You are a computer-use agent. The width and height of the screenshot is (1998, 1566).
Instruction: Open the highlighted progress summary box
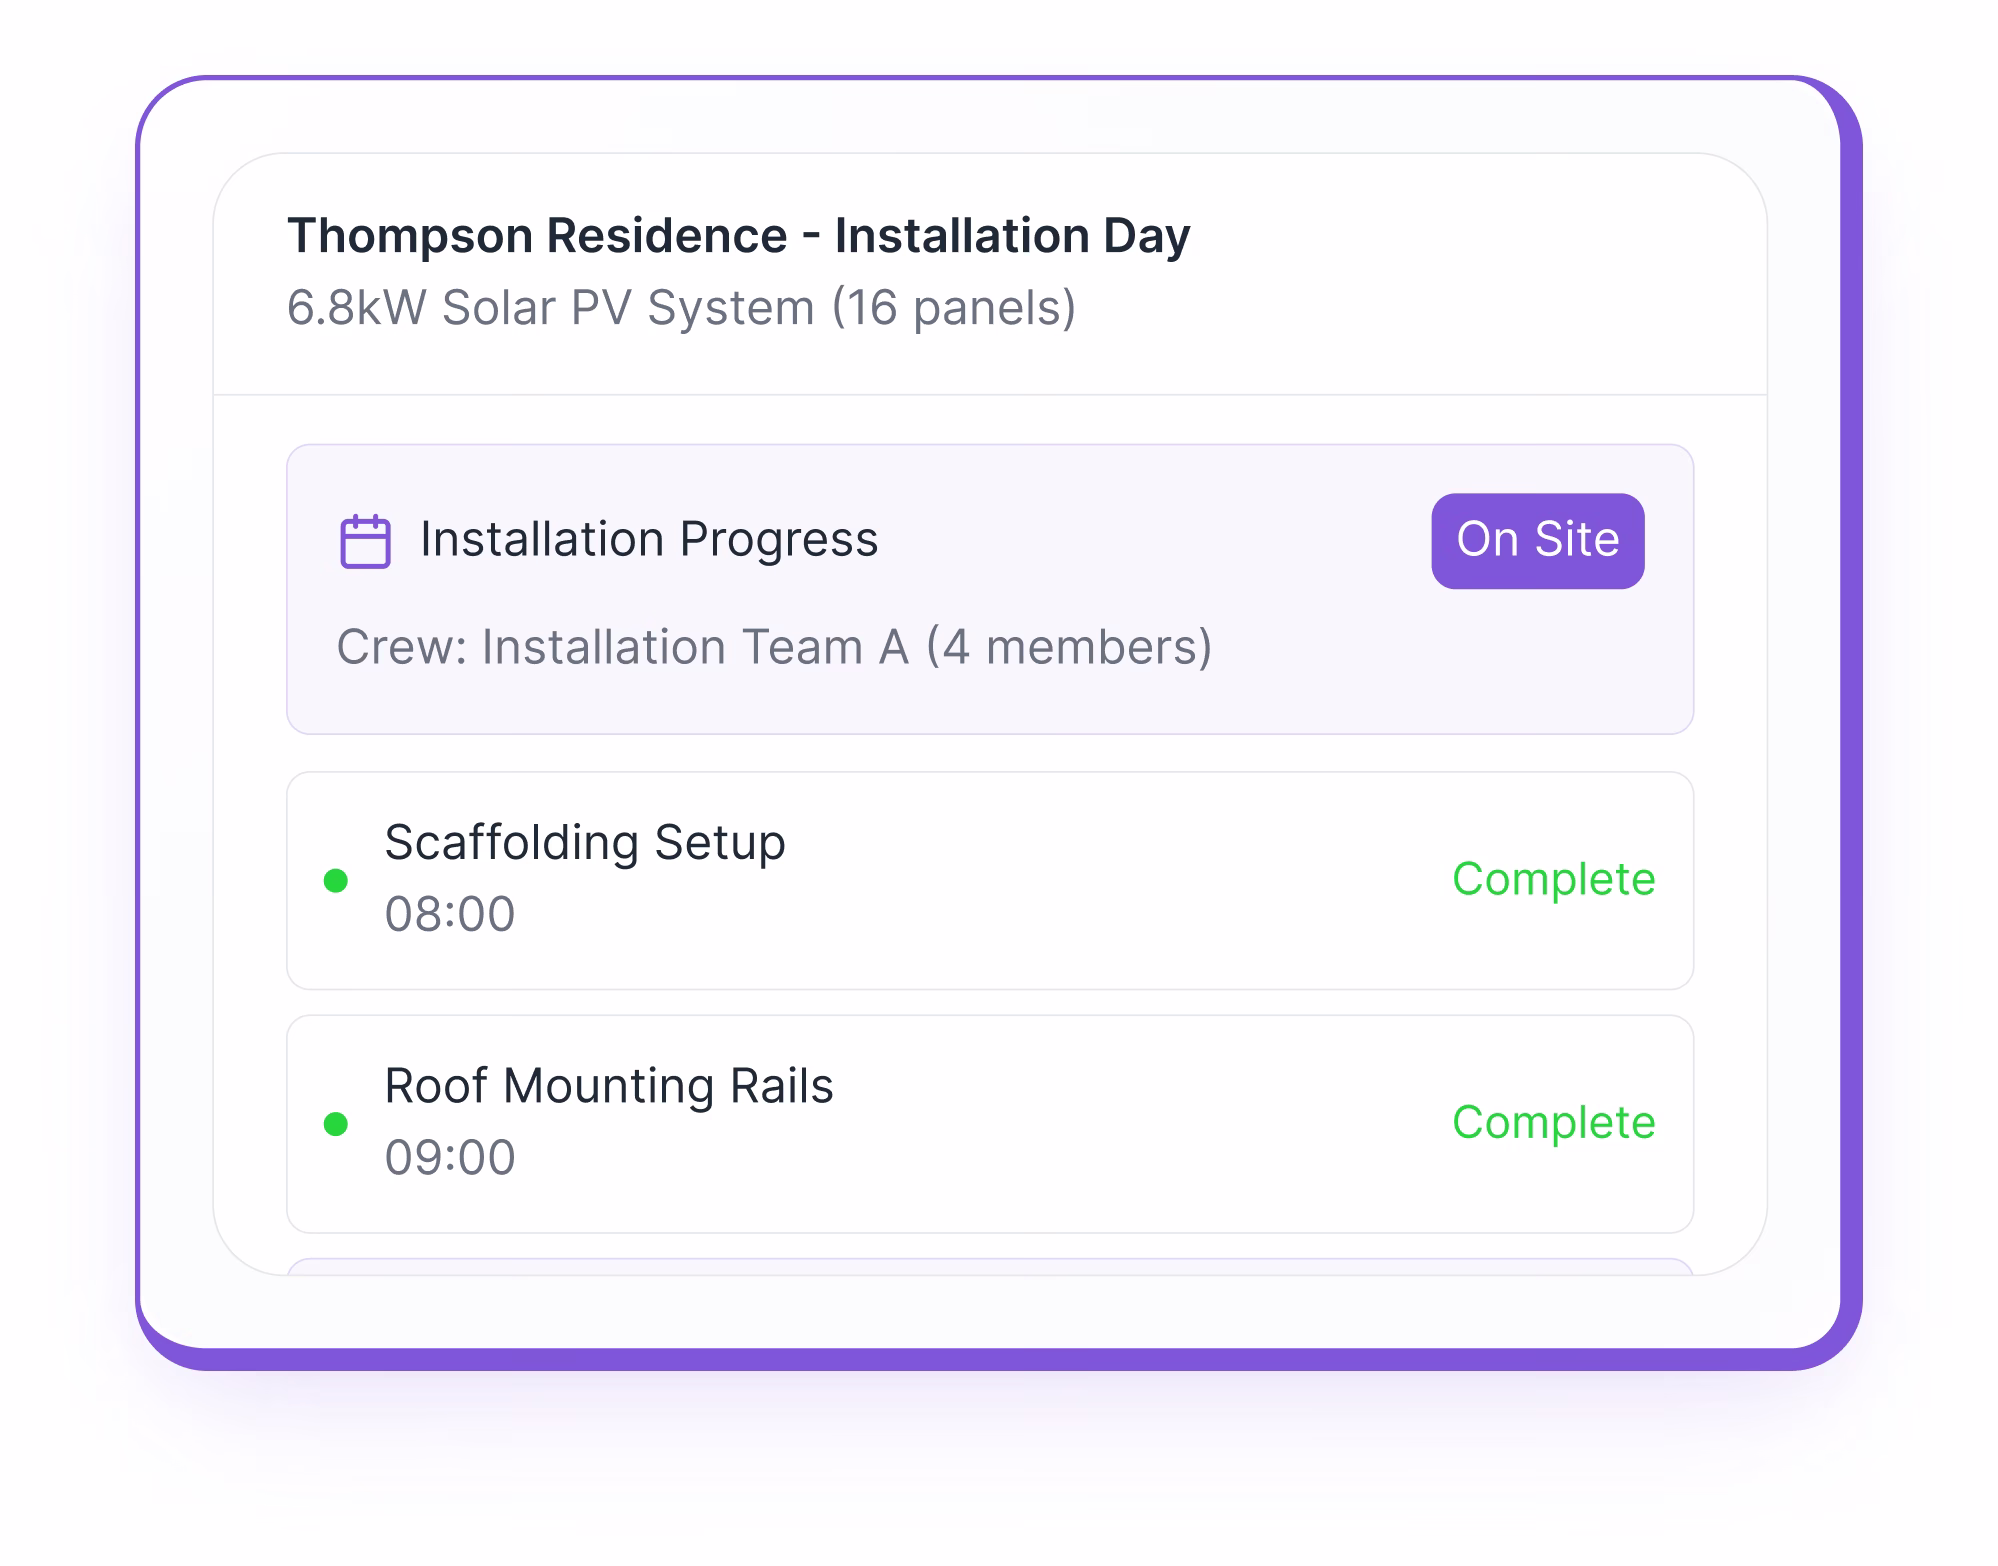point(990,592)
